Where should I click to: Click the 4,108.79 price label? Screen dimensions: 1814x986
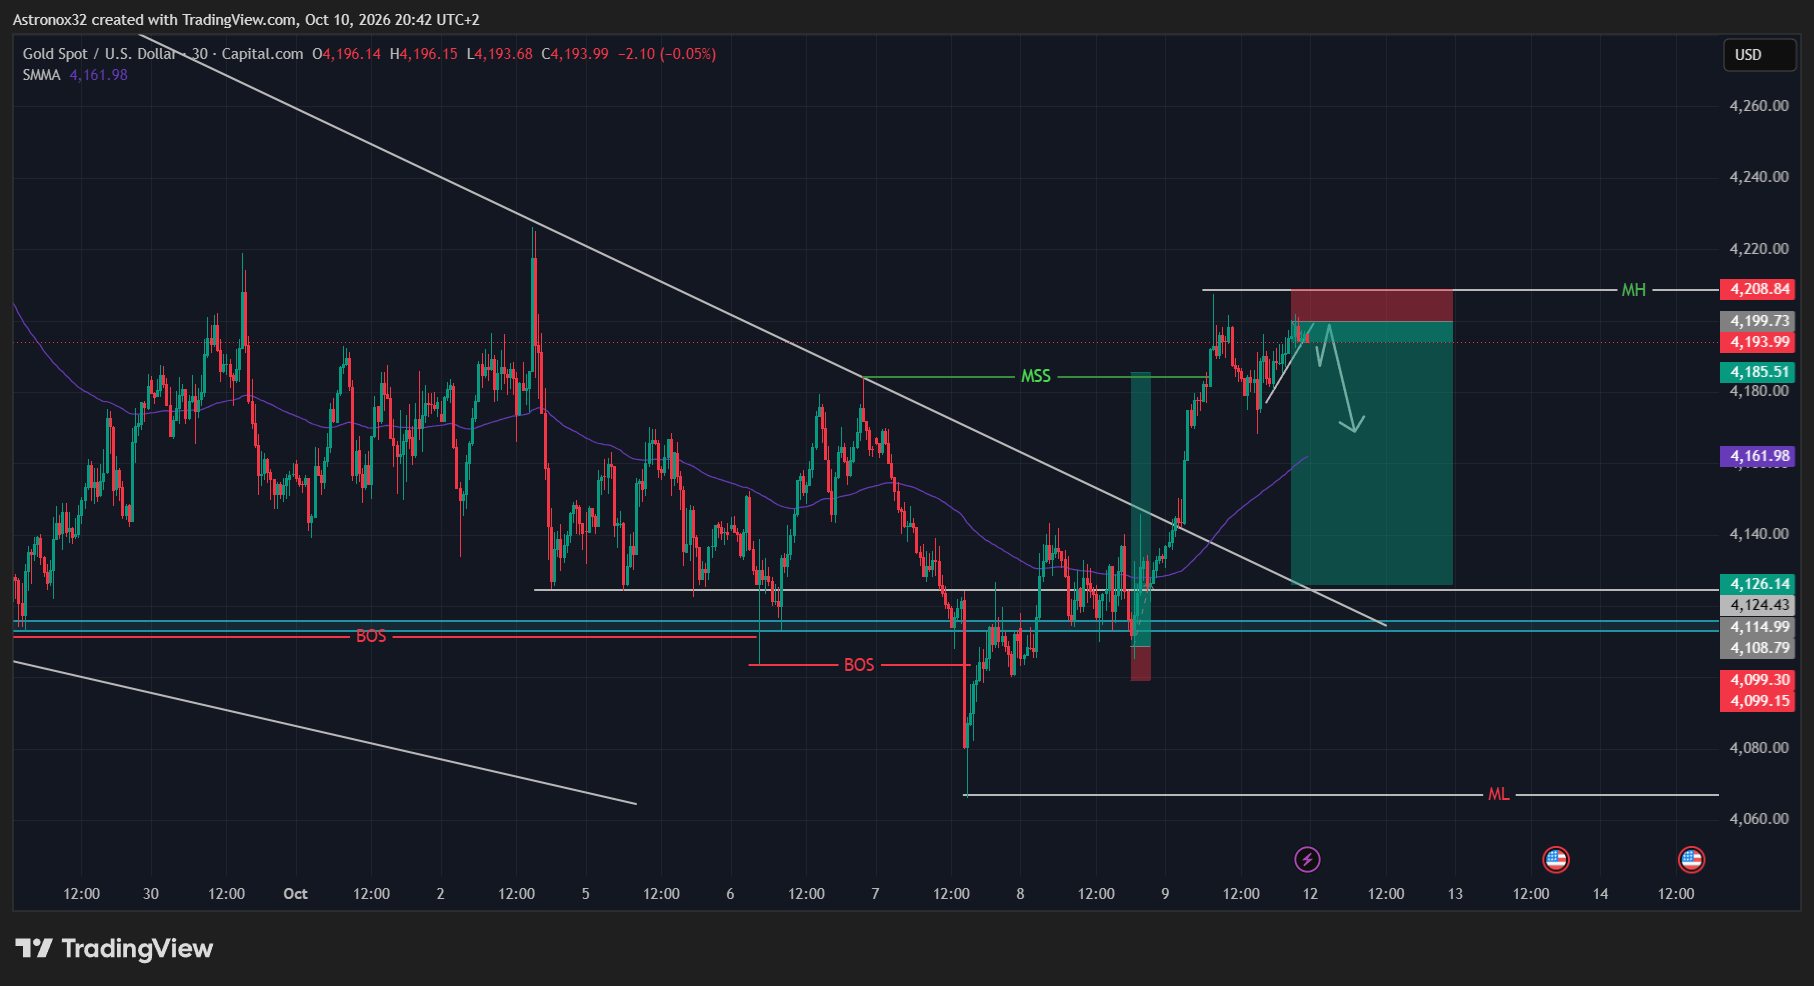(x=1757, y=648)
